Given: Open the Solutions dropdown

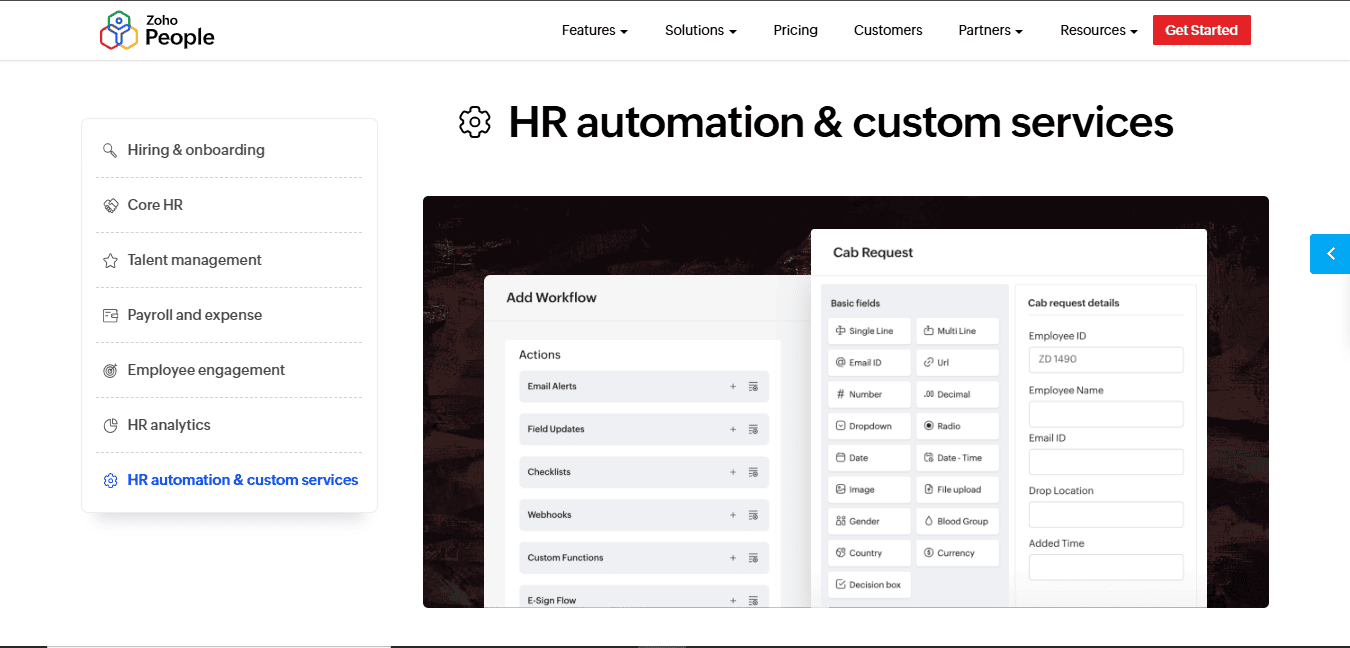Looking at the screenshot, I should point(700,30).
